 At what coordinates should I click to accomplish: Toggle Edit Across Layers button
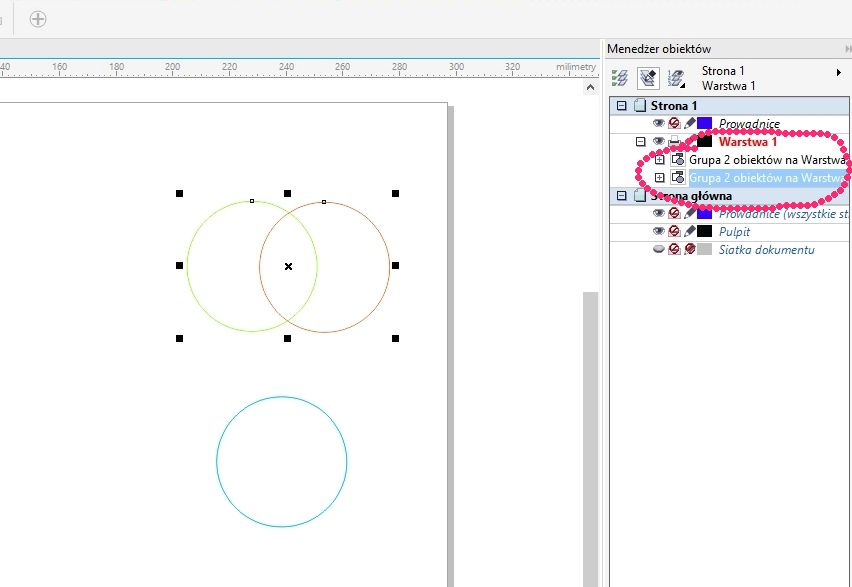point(647,77)
